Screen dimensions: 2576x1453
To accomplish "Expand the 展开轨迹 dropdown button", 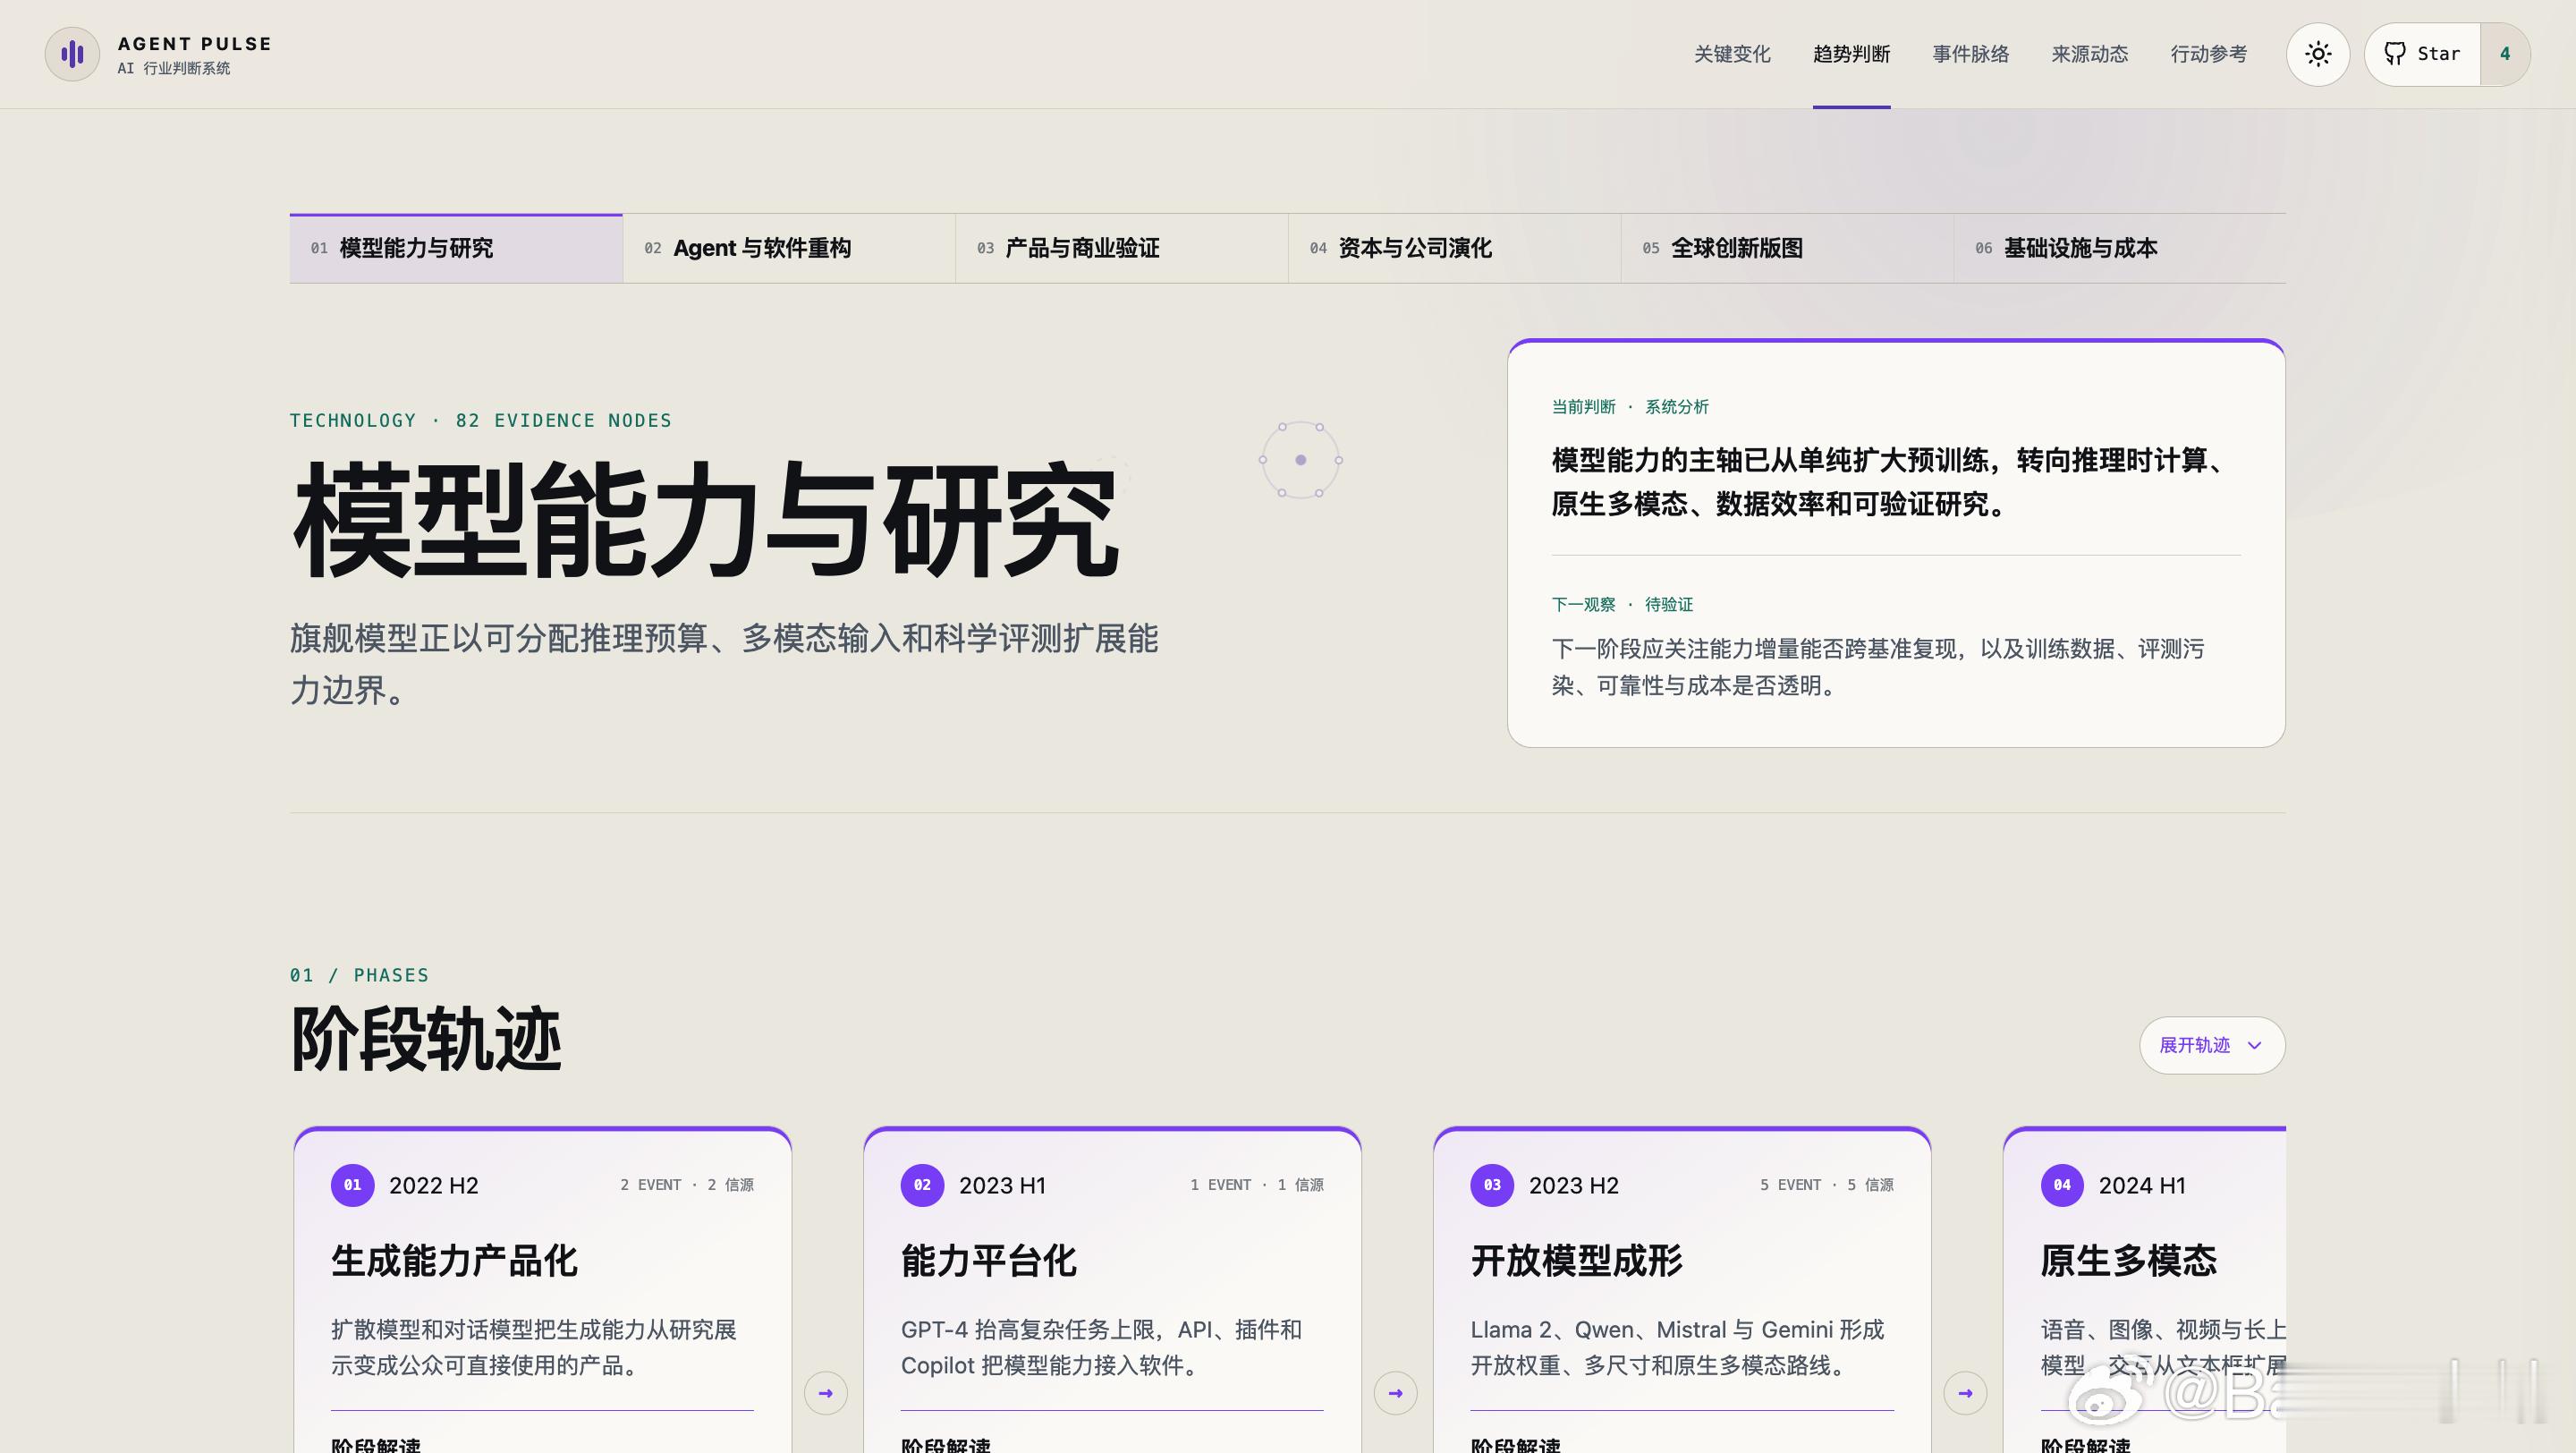I will 2212,1045.
